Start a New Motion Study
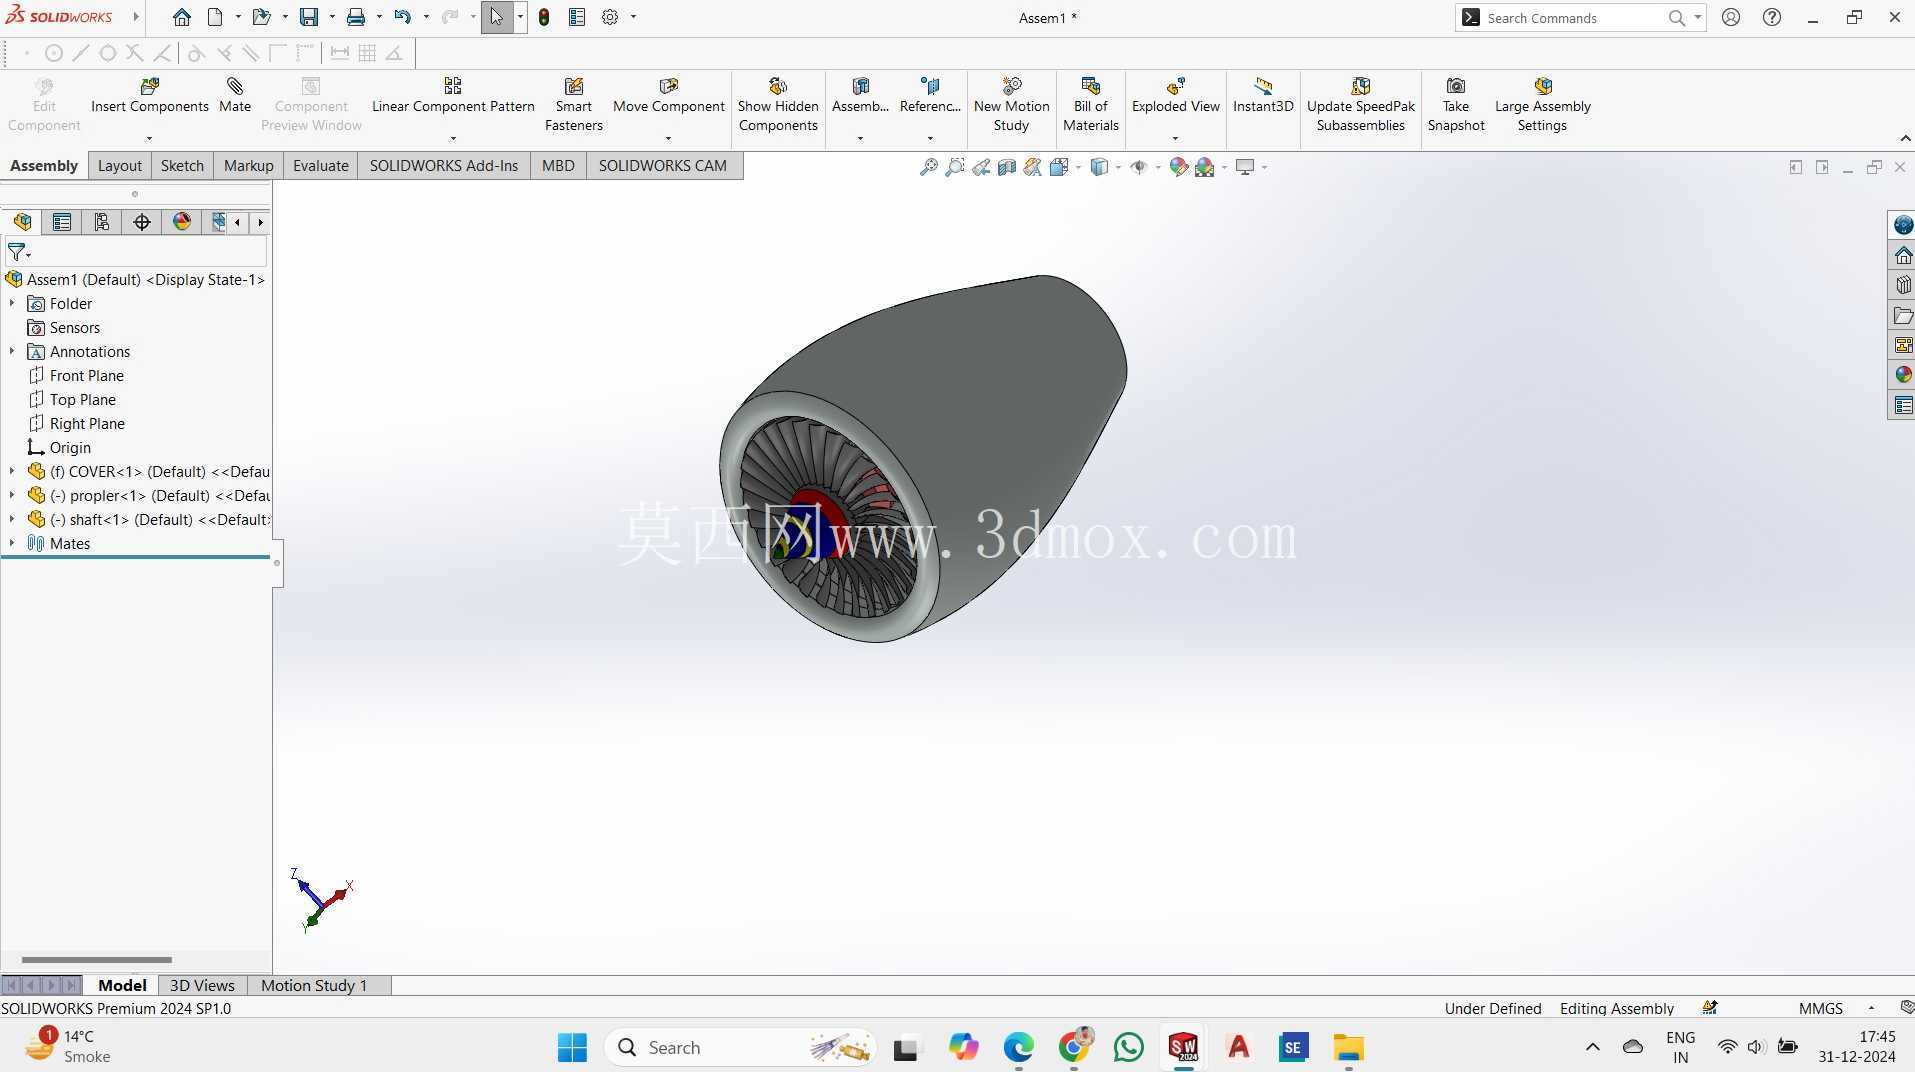Image resolution: width=1915 pixels, height=1072 pixels. 1012,105
